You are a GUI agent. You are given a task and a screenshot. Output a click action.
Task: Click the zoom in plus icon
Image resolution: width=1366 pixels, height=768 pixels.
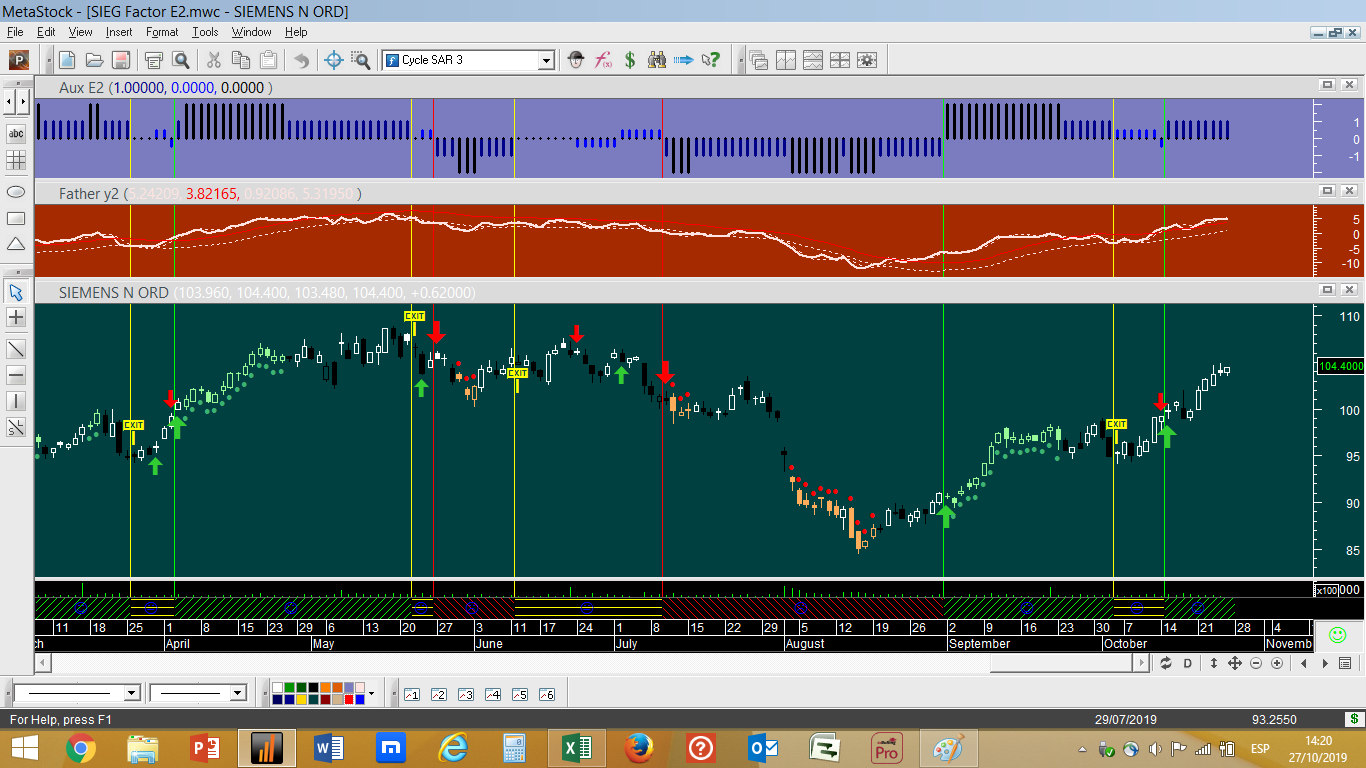tap(1277, 663)
